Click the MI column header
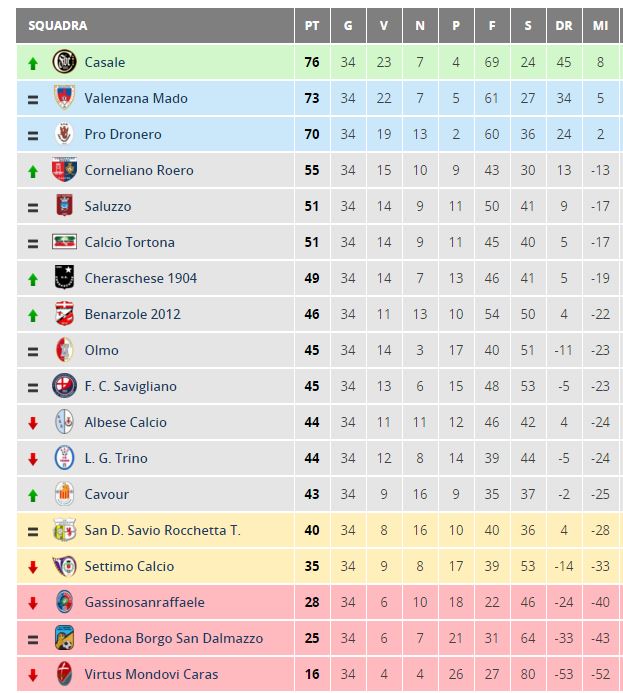 pyautogui.click(x=600, y=26)
